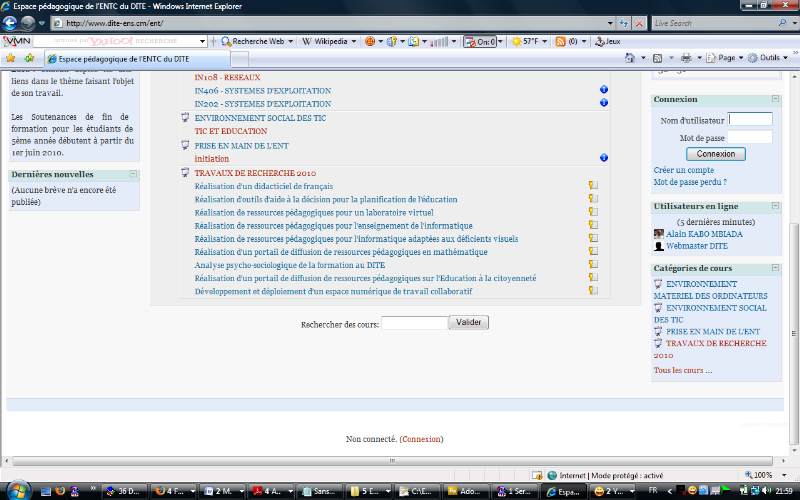Open IN108 - RESEAUX course
The height and width of the screenshot is (500, 800).
tap(228, 78)
